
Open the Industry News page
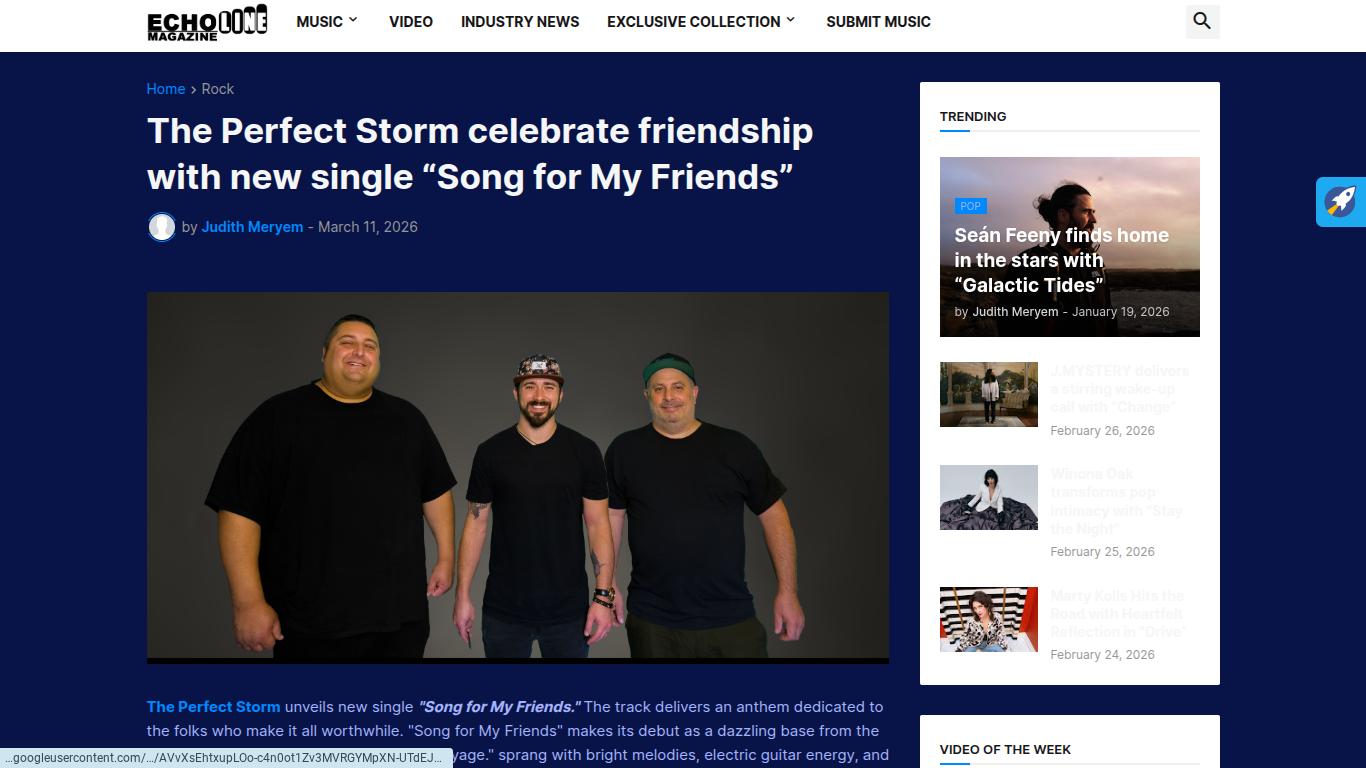point(520,22)
